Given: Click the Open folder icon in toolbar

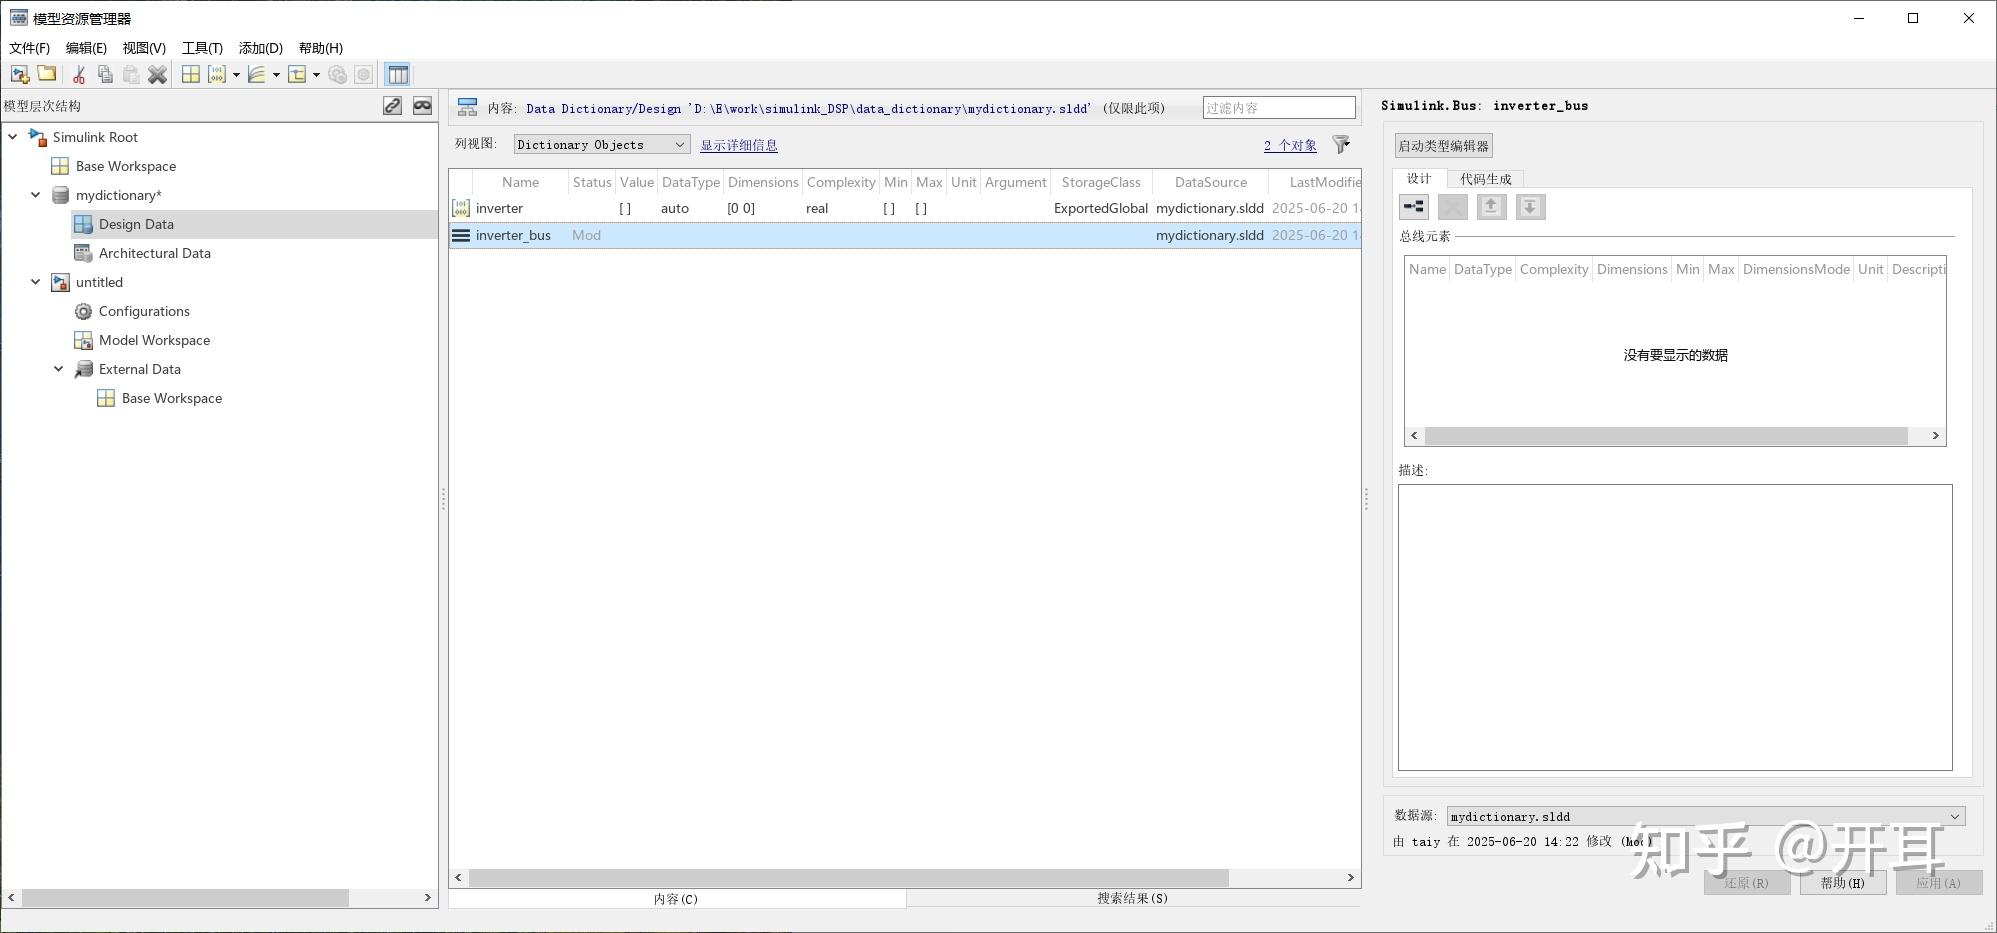Looking at the screenshot, I should click(46, 74).
